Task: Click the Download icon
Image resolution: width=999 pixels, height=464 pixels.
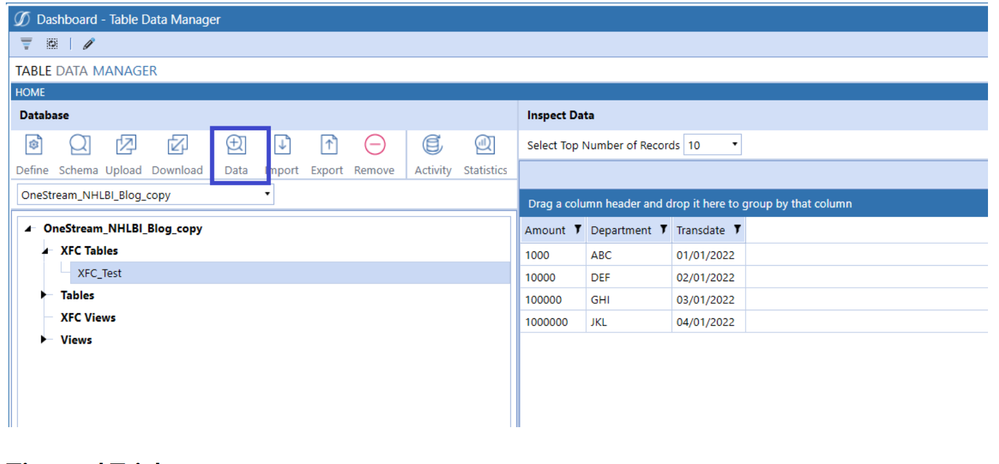Action: pos(177,145)
